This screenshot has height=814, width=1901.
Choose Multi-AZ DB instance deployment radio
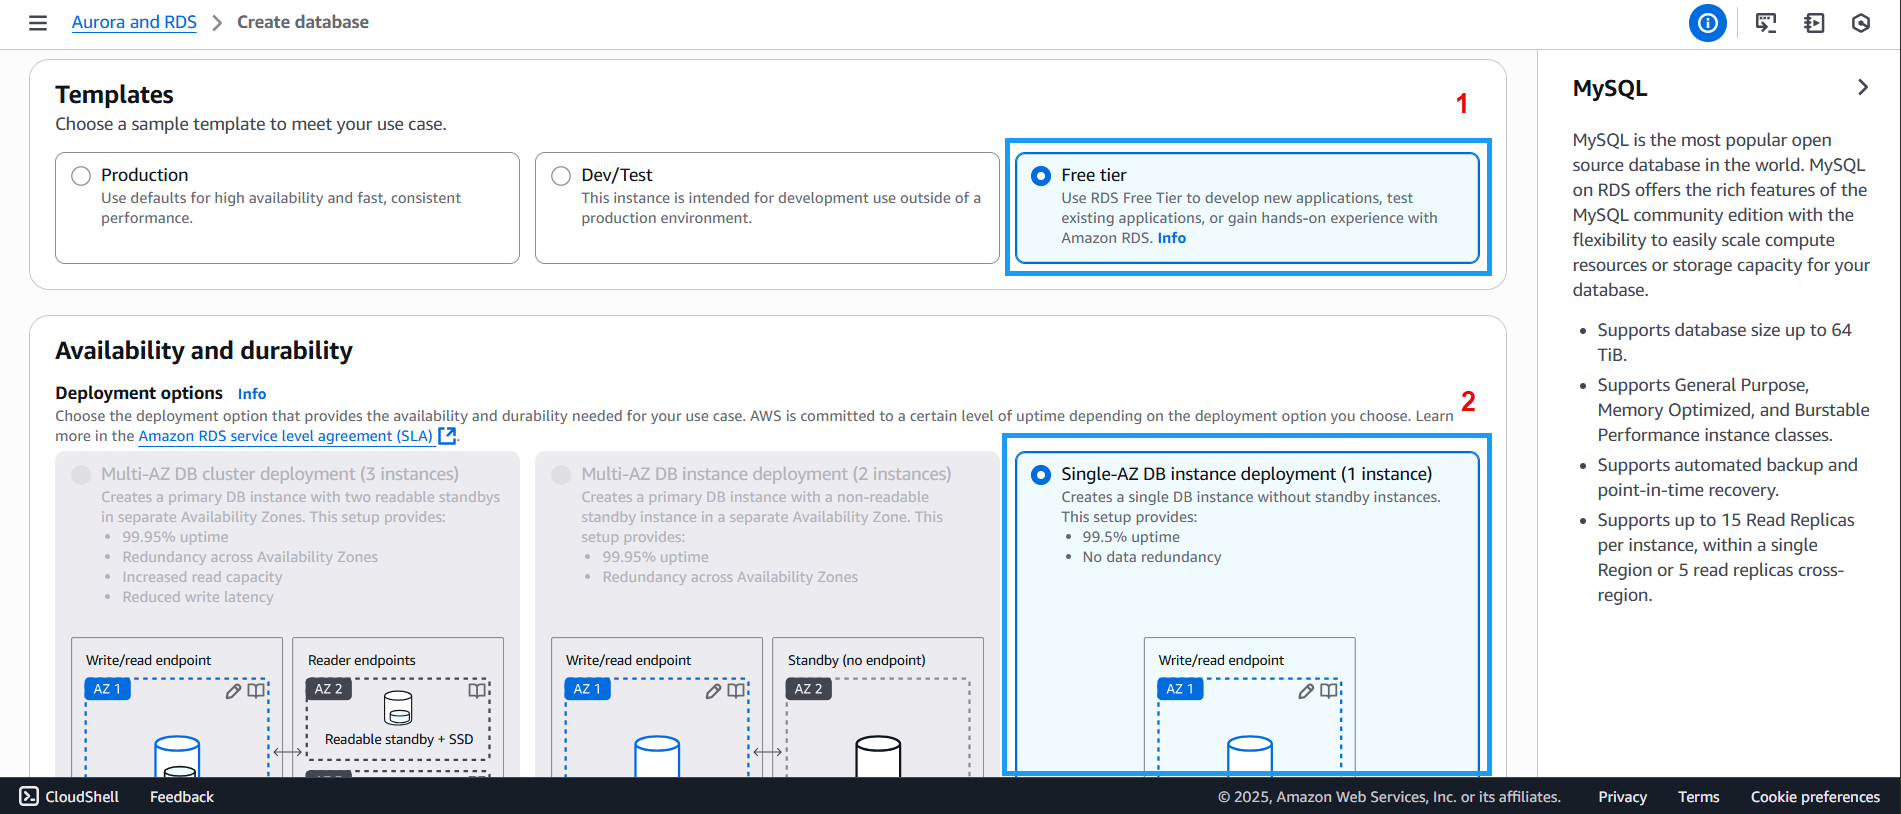click(561, 475)
